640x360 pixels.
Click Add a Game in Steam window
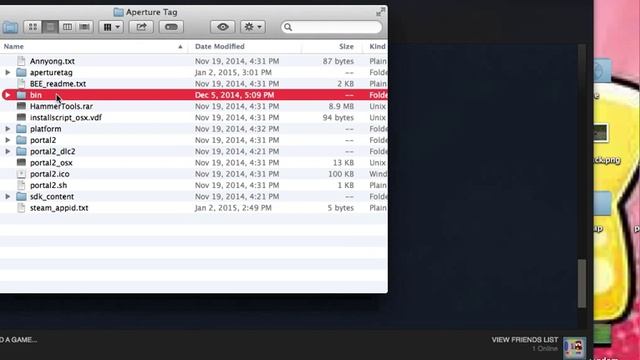(18, 340)
